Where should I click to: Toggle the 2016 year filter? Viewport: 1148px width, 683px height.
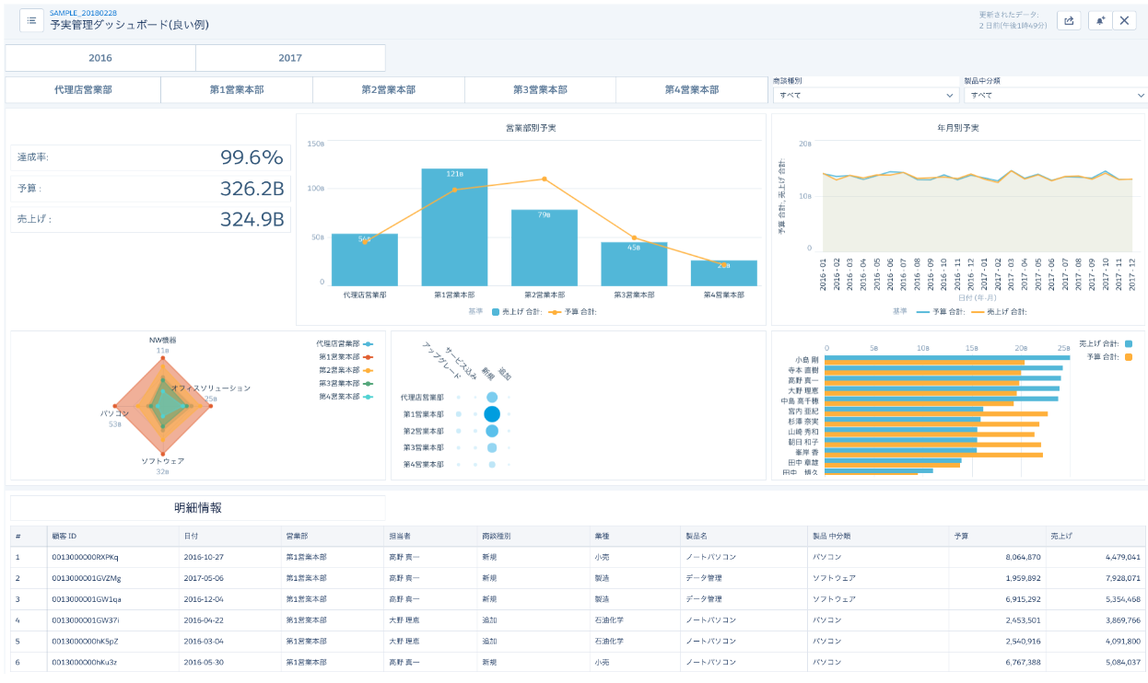click(100, 58)
